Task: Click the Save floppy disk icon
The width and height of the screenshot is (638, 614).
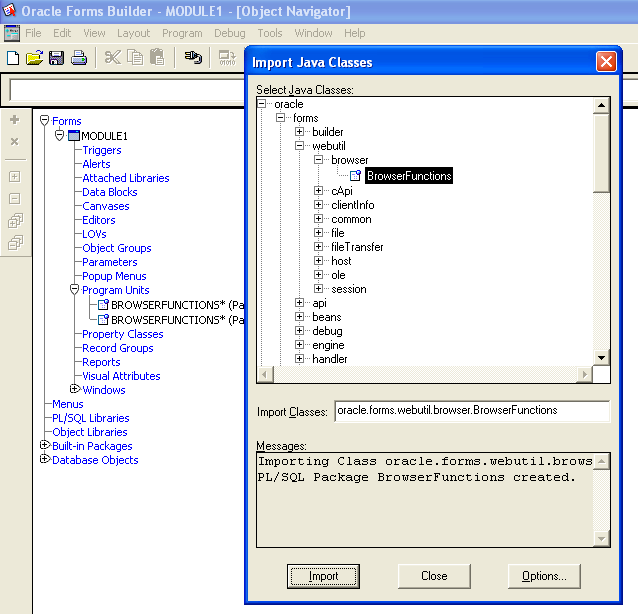Action: 57,58
